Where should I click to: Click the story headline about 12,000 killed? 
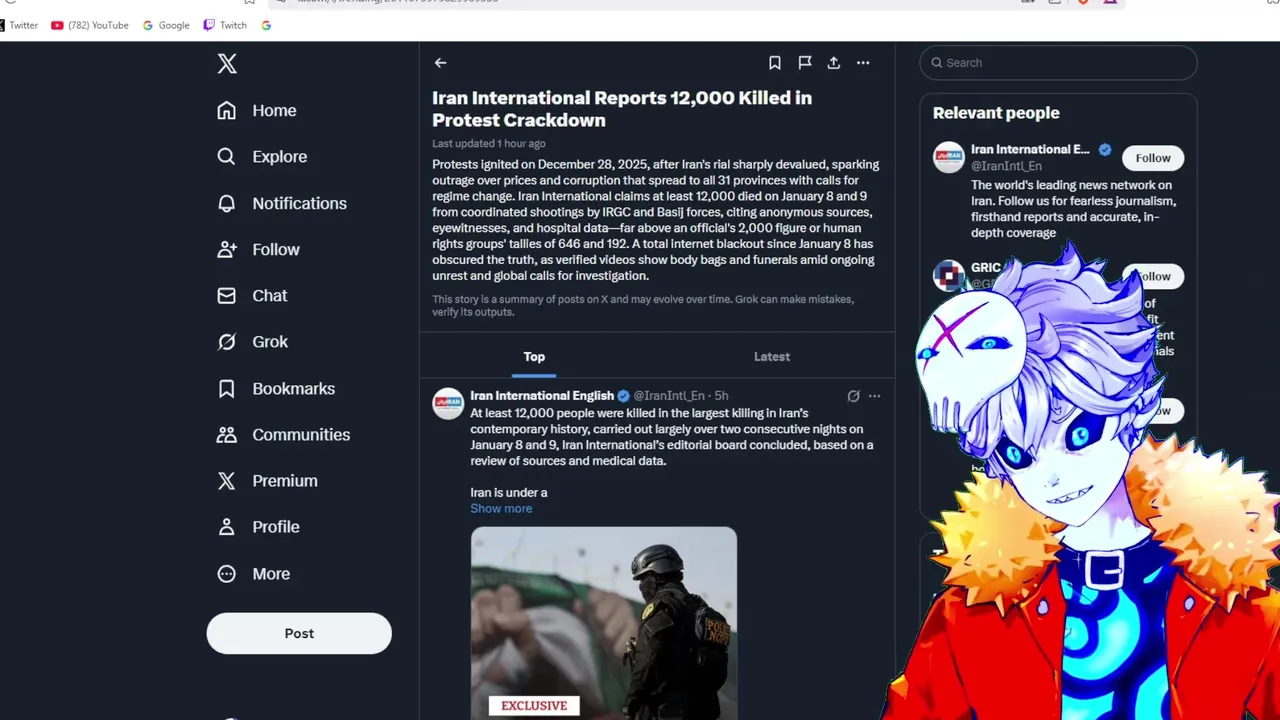[622, 109]
